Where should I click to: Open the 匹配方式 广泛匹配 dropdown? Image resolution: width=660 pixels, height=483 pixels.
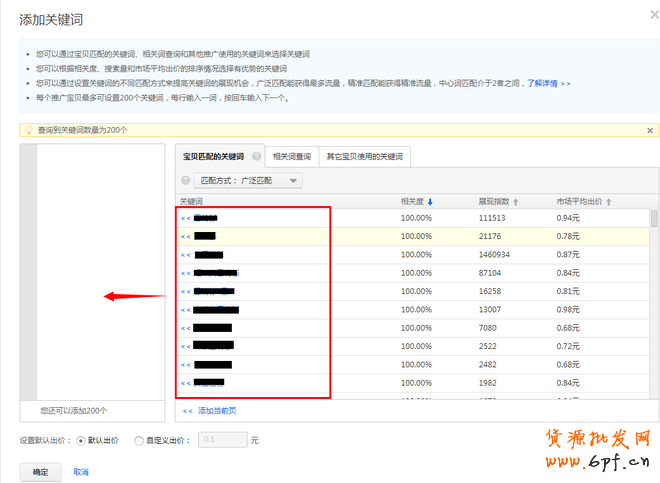click(x=248, y=181)
